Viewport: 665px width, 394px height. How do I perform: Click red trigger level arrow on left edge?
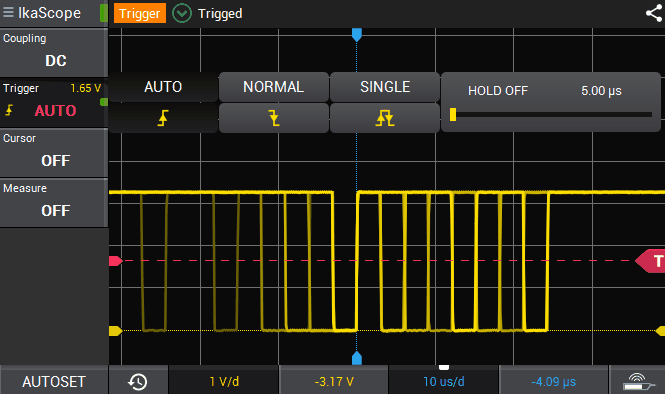(x=115, y=261)
